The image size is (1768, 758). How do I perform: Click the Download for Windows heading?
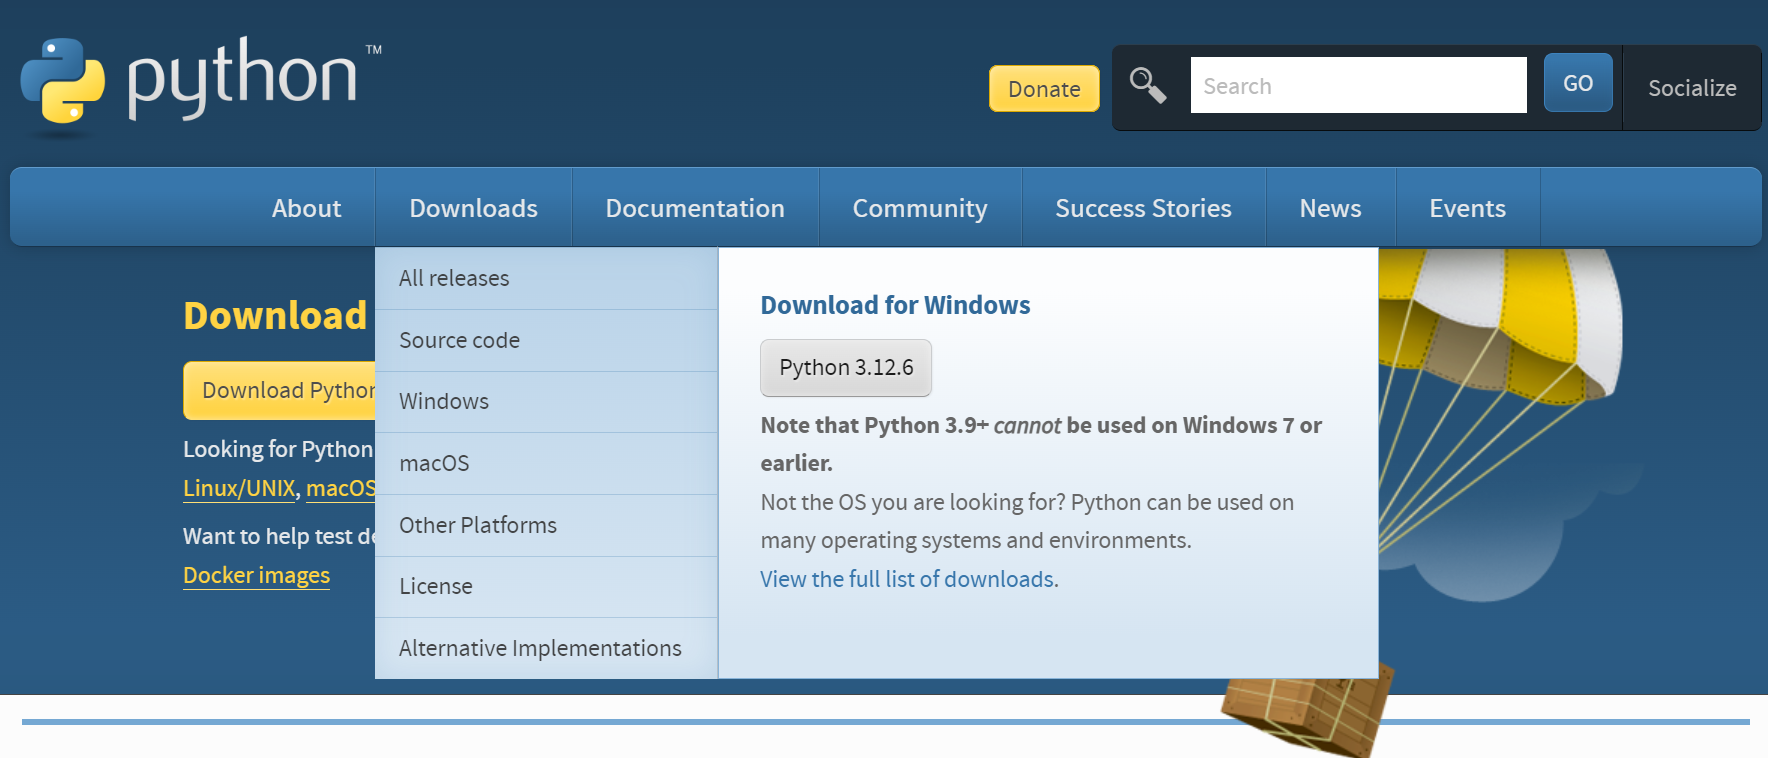[x=895, y=305]
